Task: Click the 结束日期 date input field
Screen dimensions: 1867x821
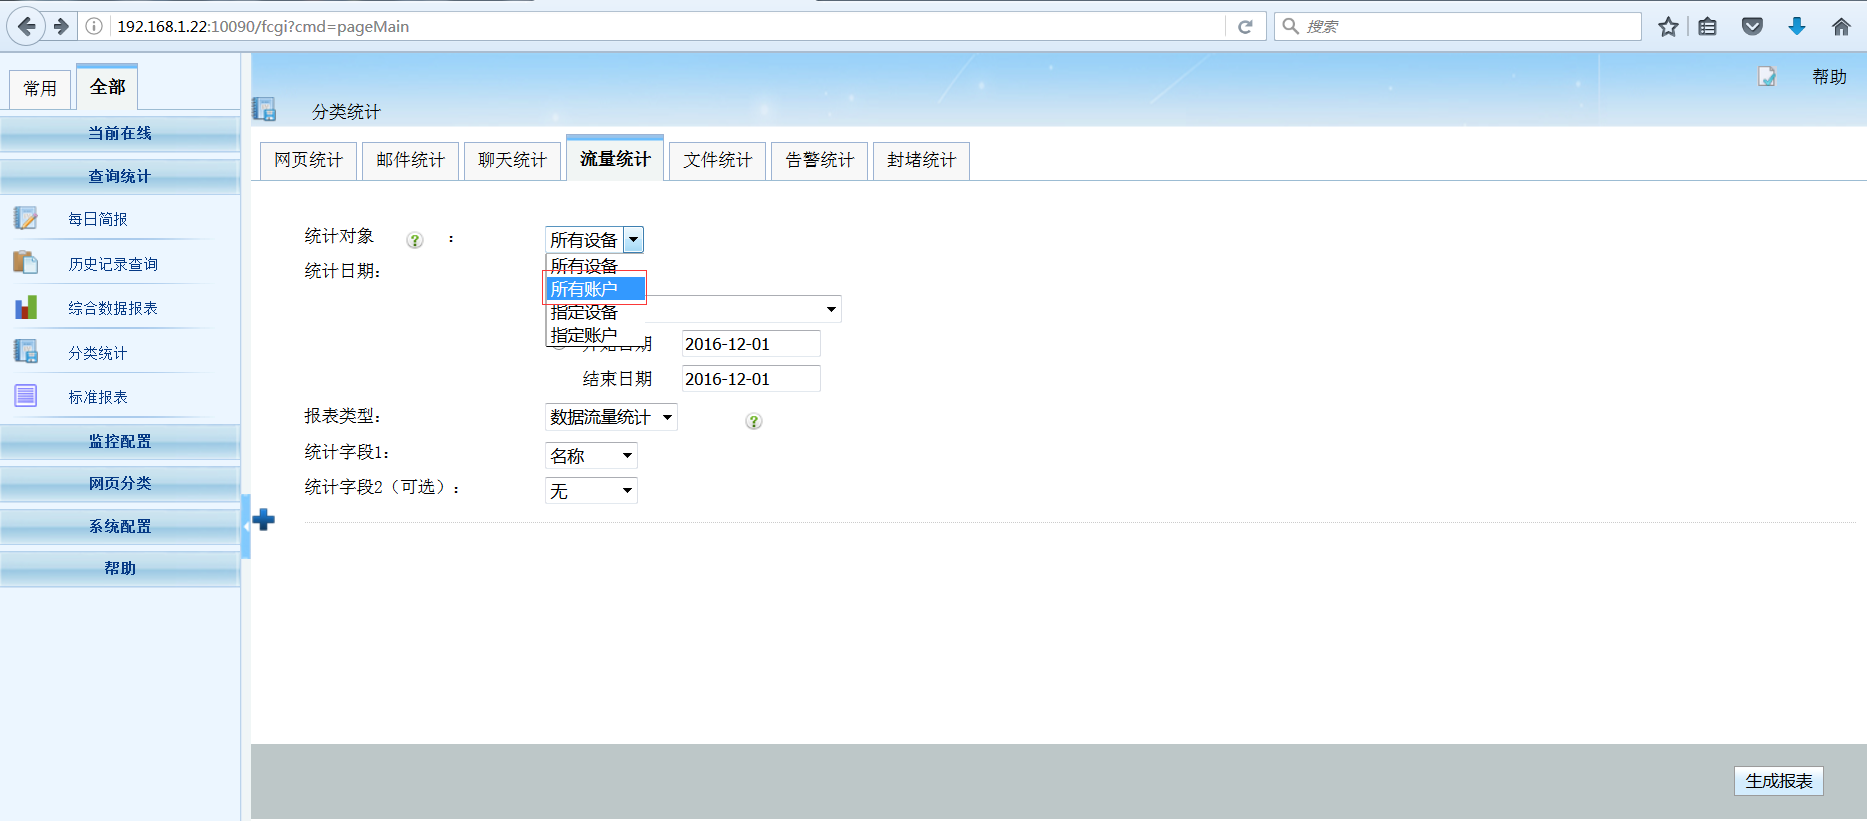Action: (x=750, y=379)
